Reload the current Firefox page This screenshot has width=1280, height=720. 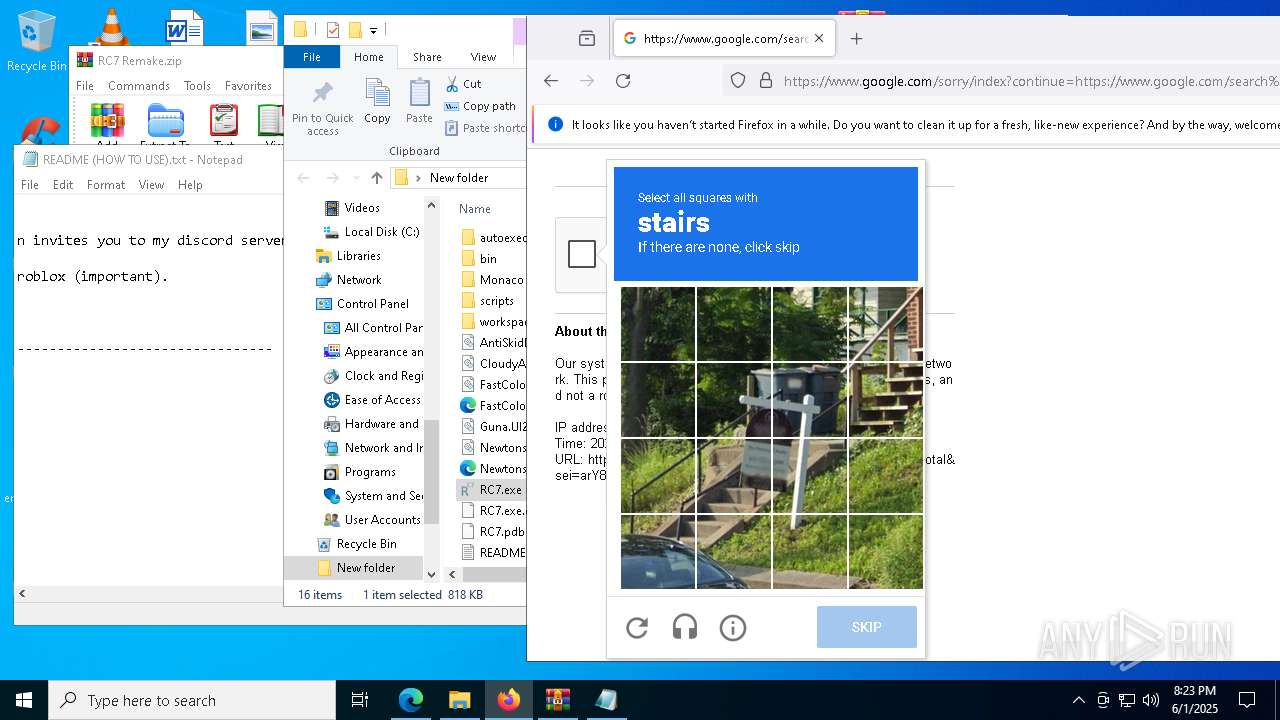tap(623, 81)
